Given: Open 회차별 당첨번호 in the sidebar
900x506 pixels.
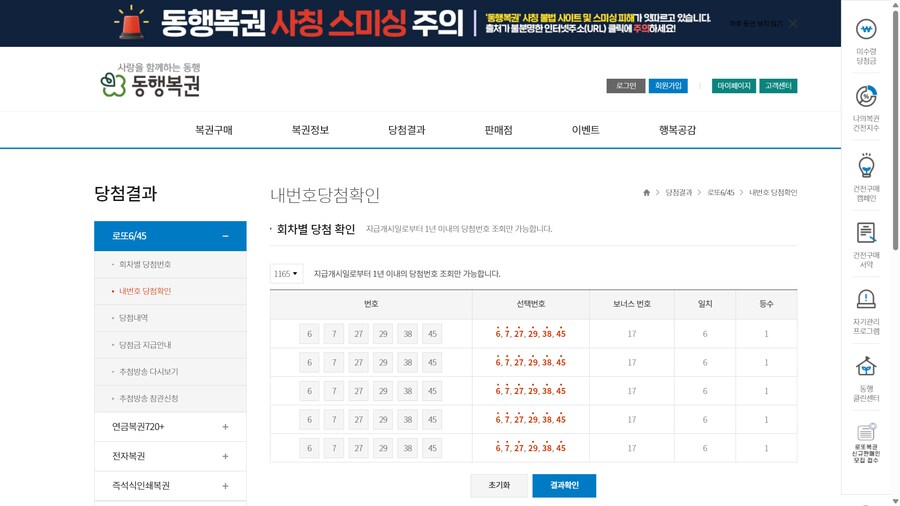Looking at the screenshot, I should 145,264.
